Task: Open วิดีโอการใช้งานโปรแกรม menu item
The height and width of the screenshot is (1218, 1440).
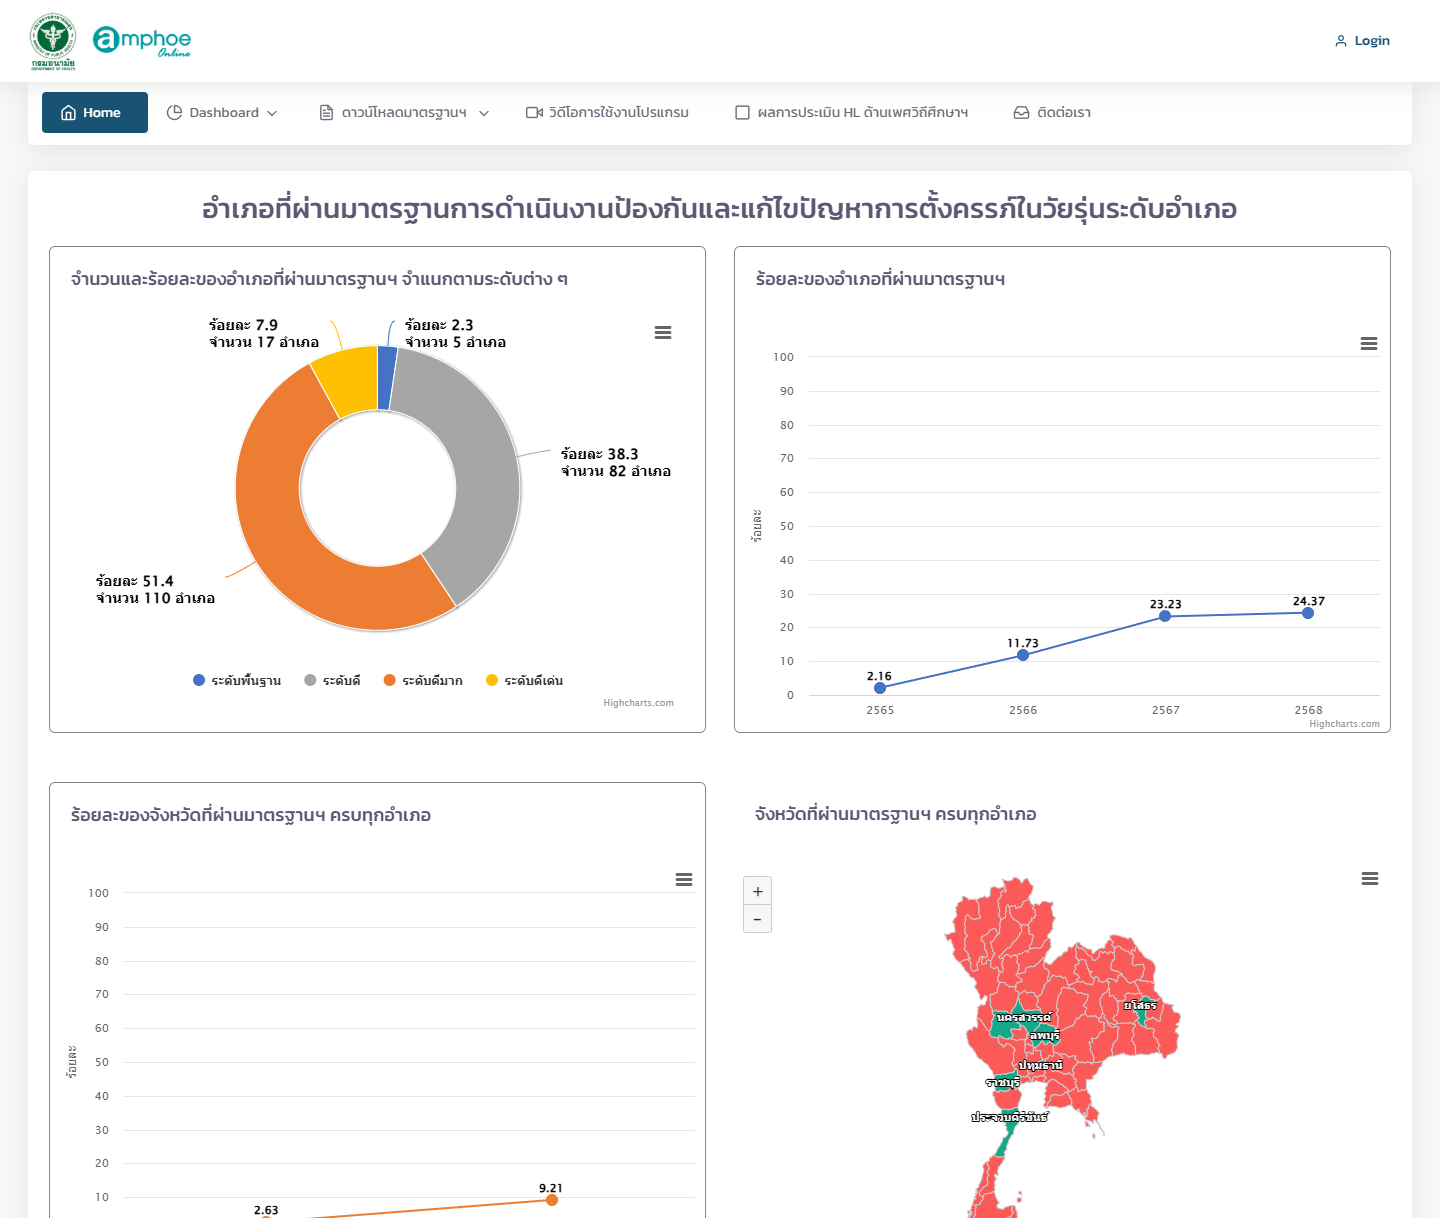Action: [608, 113]
